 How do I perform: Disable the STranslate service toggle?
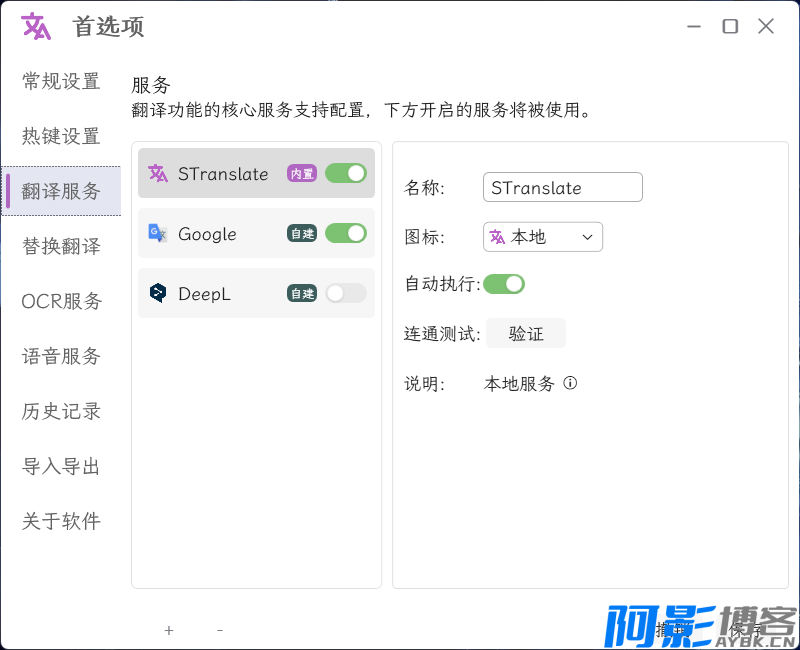tap(346, 173)
